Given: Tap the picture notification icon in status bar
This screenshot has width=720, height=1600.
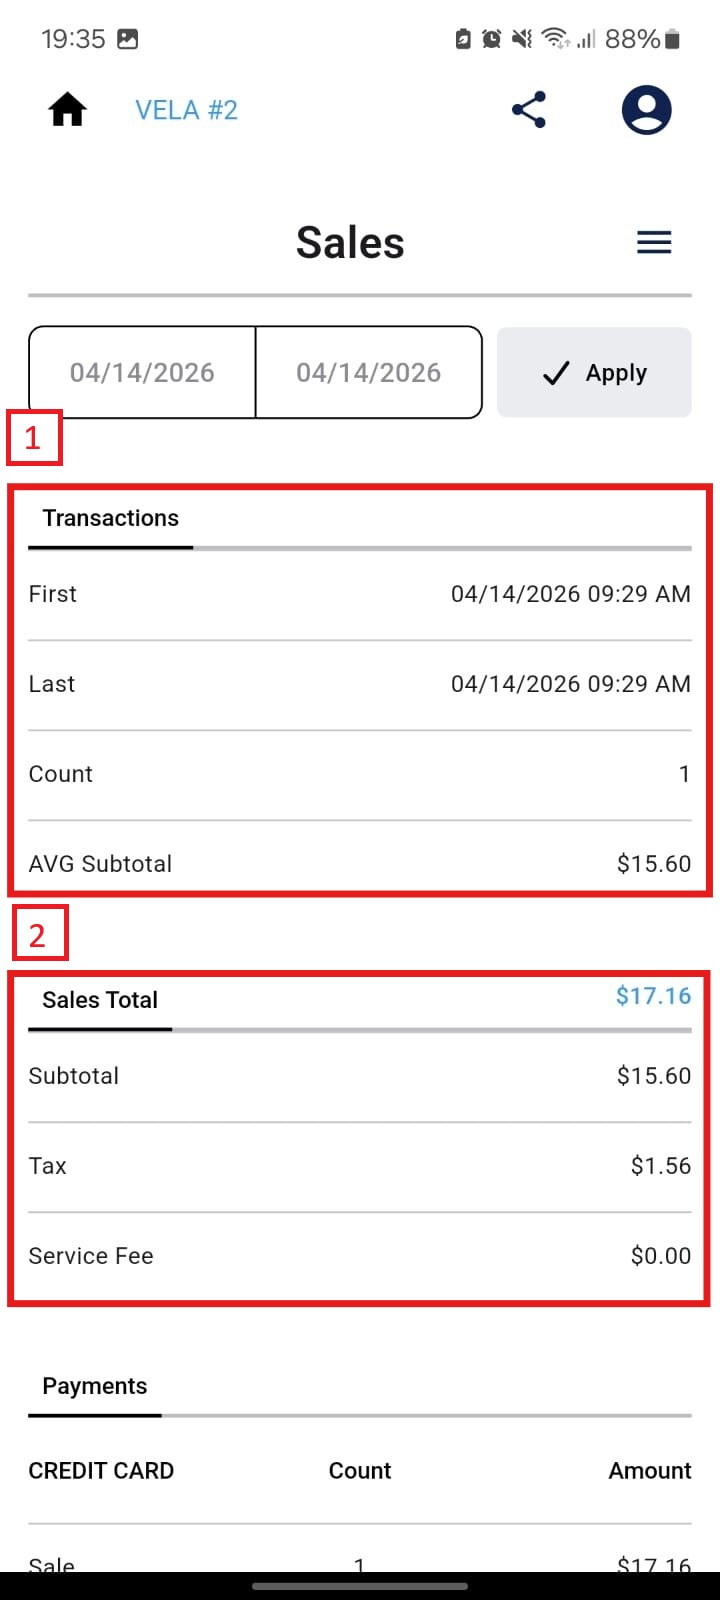Looking at the screenshot, I should tap(128, 39).
